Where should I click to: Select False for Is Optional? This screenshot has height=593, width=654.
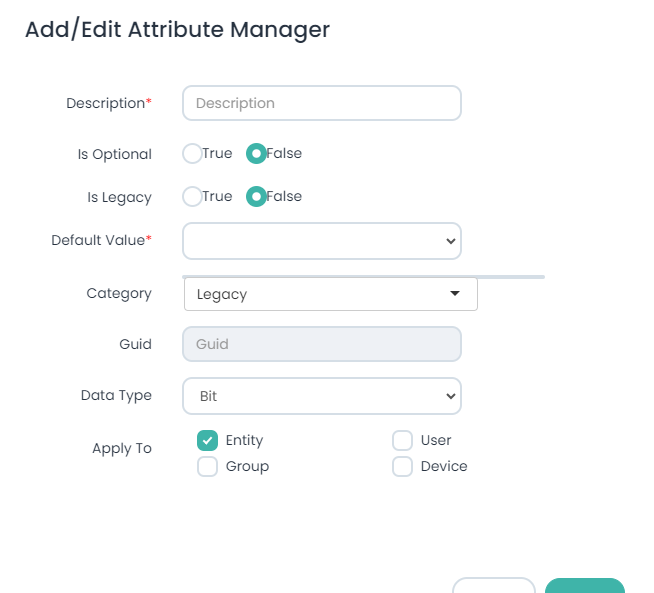pyautogui.click(x=256, y=154)
